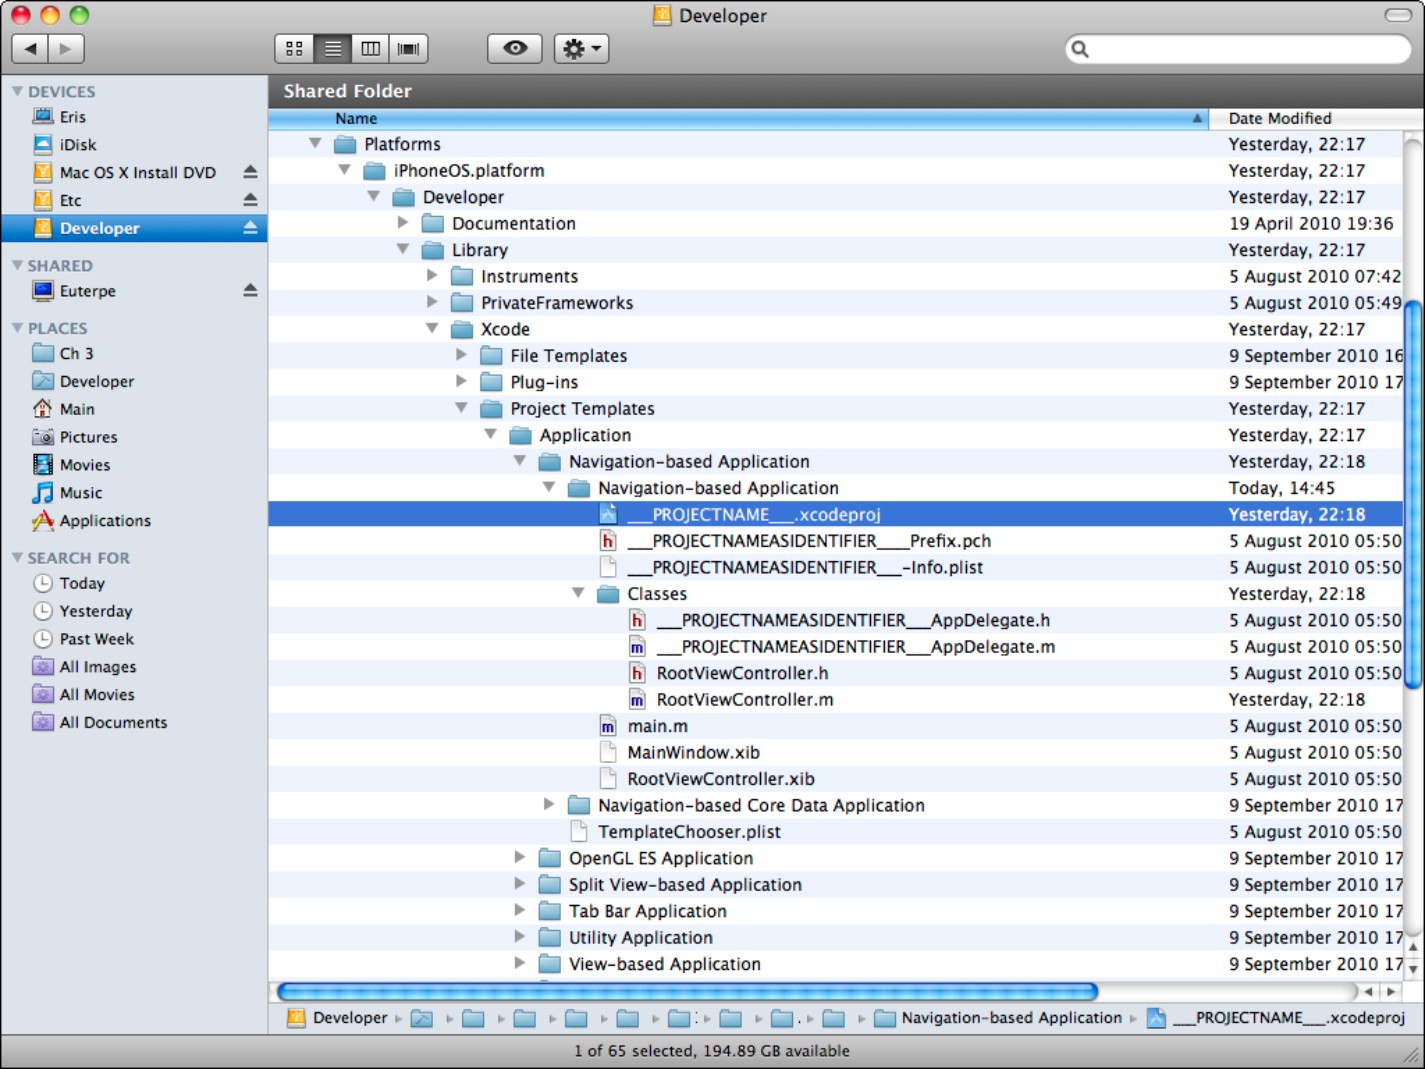Select the __PROJECTNAME__.xcodeproj file row
The image size is (1425, 1069).
(x=835, y=514)
